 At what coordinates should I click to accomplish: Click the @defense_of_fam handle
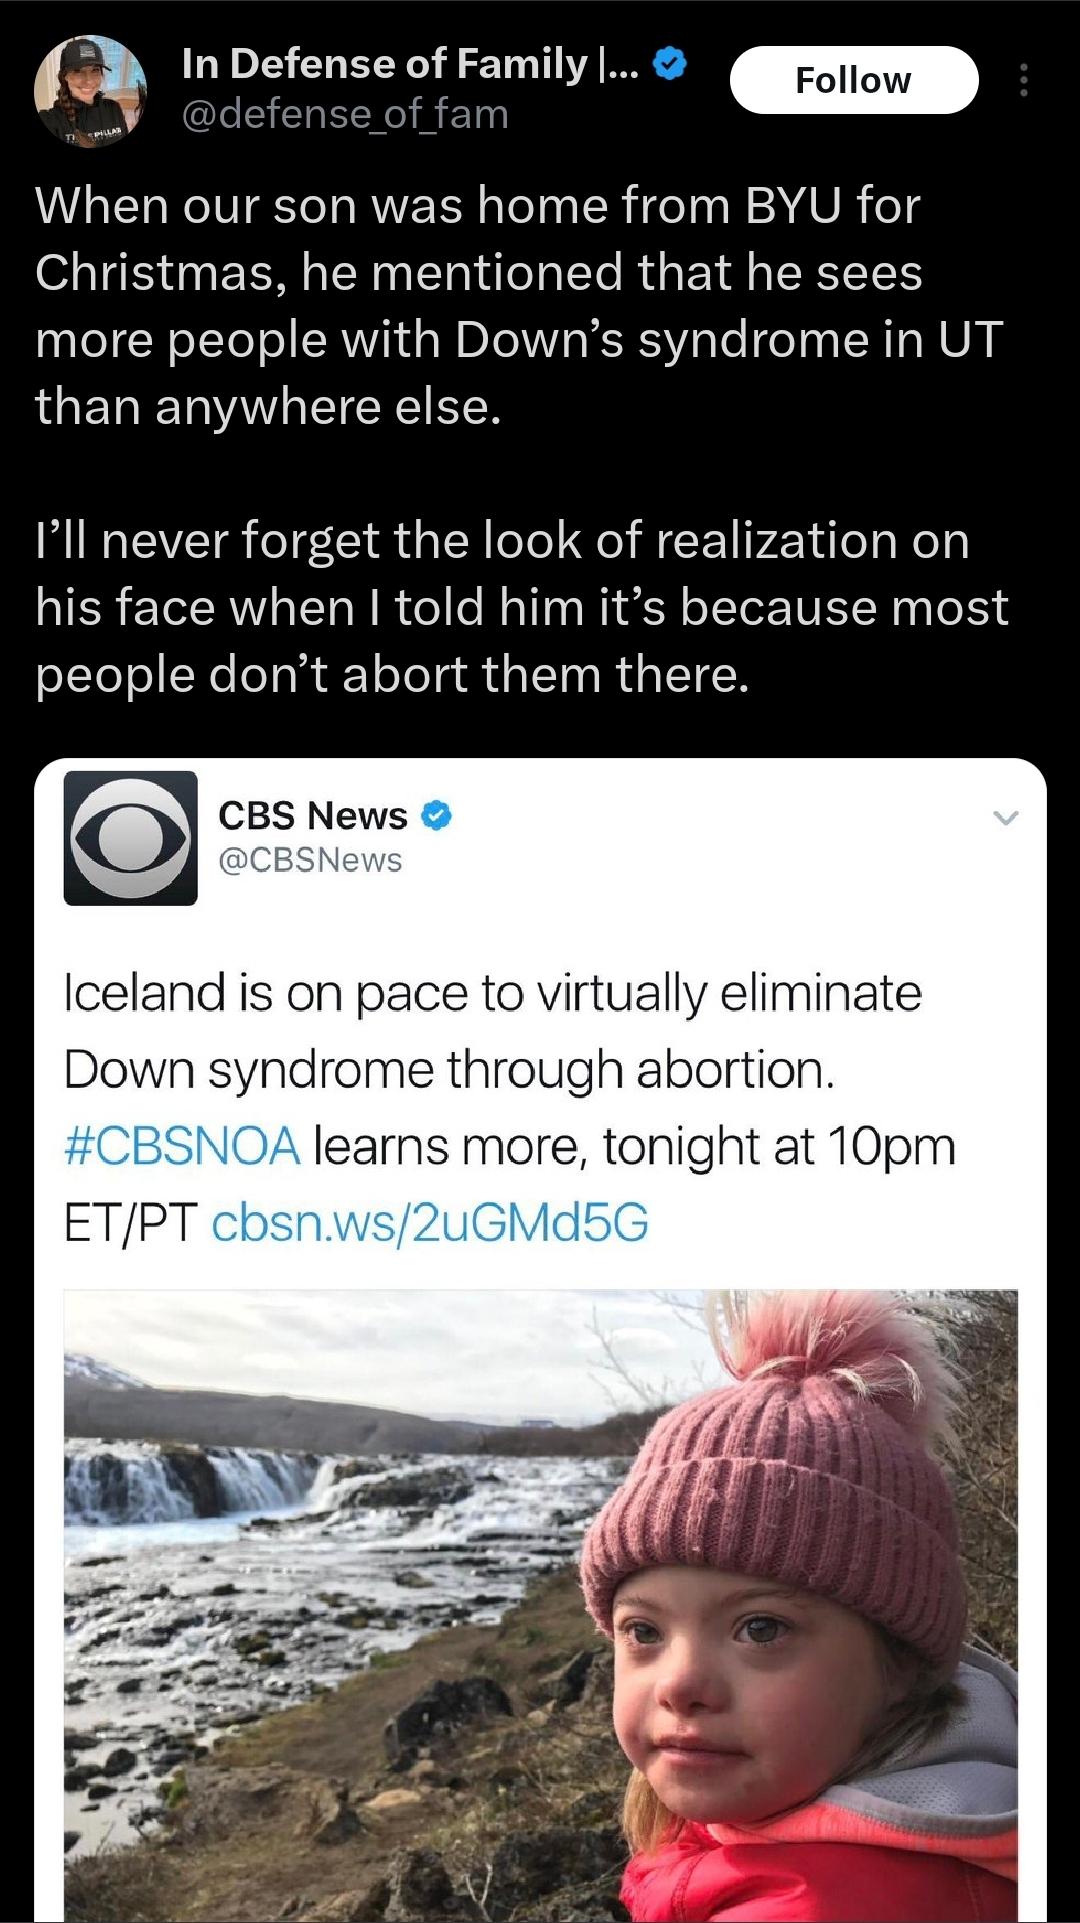pyautogui.click(x=345, y=115)
